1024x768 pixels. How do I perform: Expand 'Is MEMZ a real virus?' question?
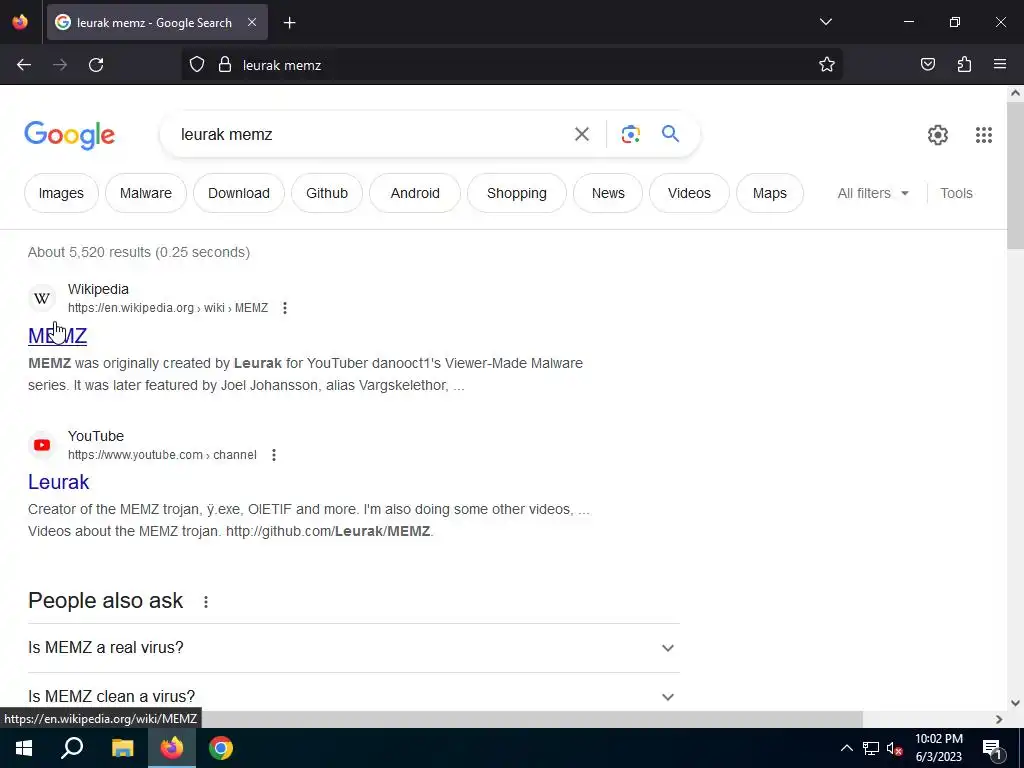coord(353,648)
